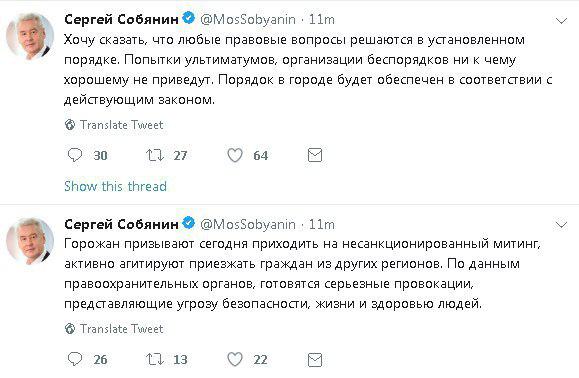This screenshot has width=579, height=378.
Task: Like the first tweet with 64 likes
Action: [234, 155]
